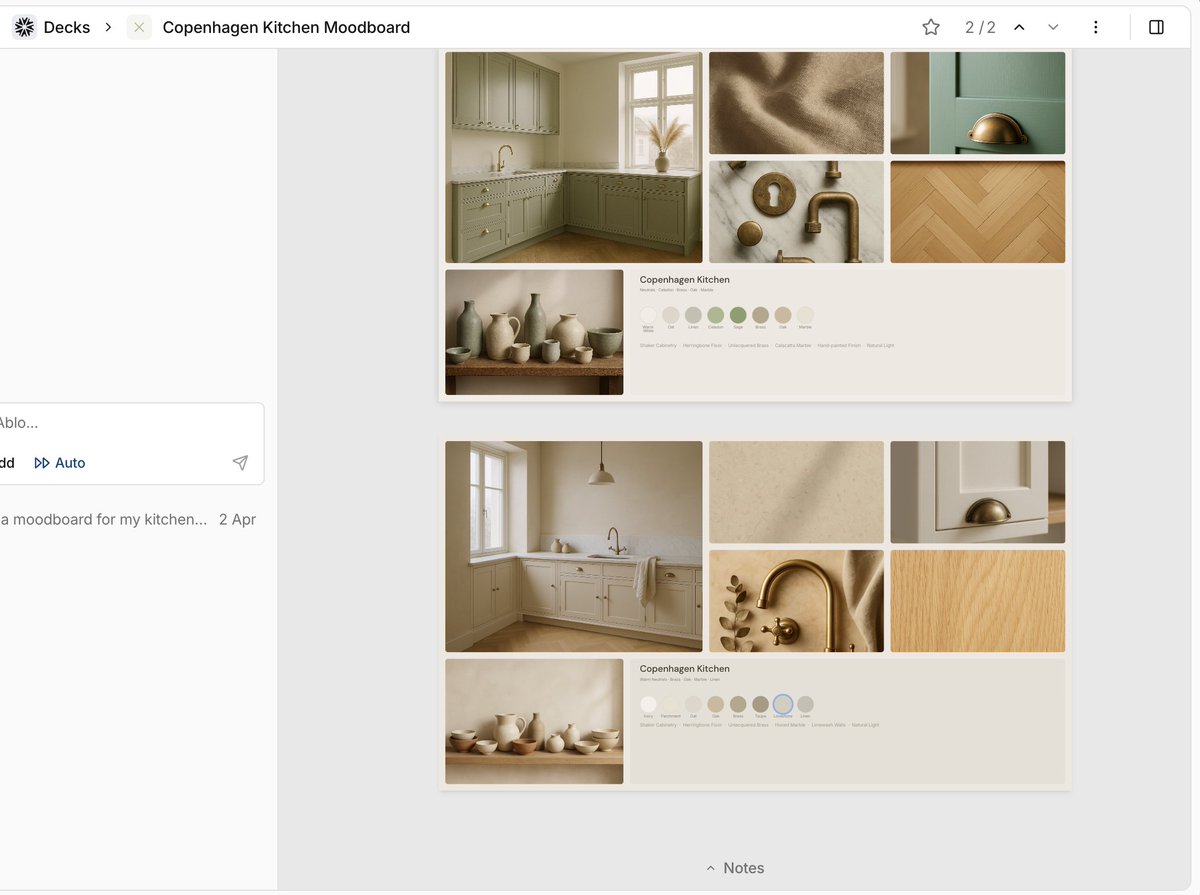1200x895 pixels.
Task: Click the Warm White swatch on first slide
Action: coord(648,315)
